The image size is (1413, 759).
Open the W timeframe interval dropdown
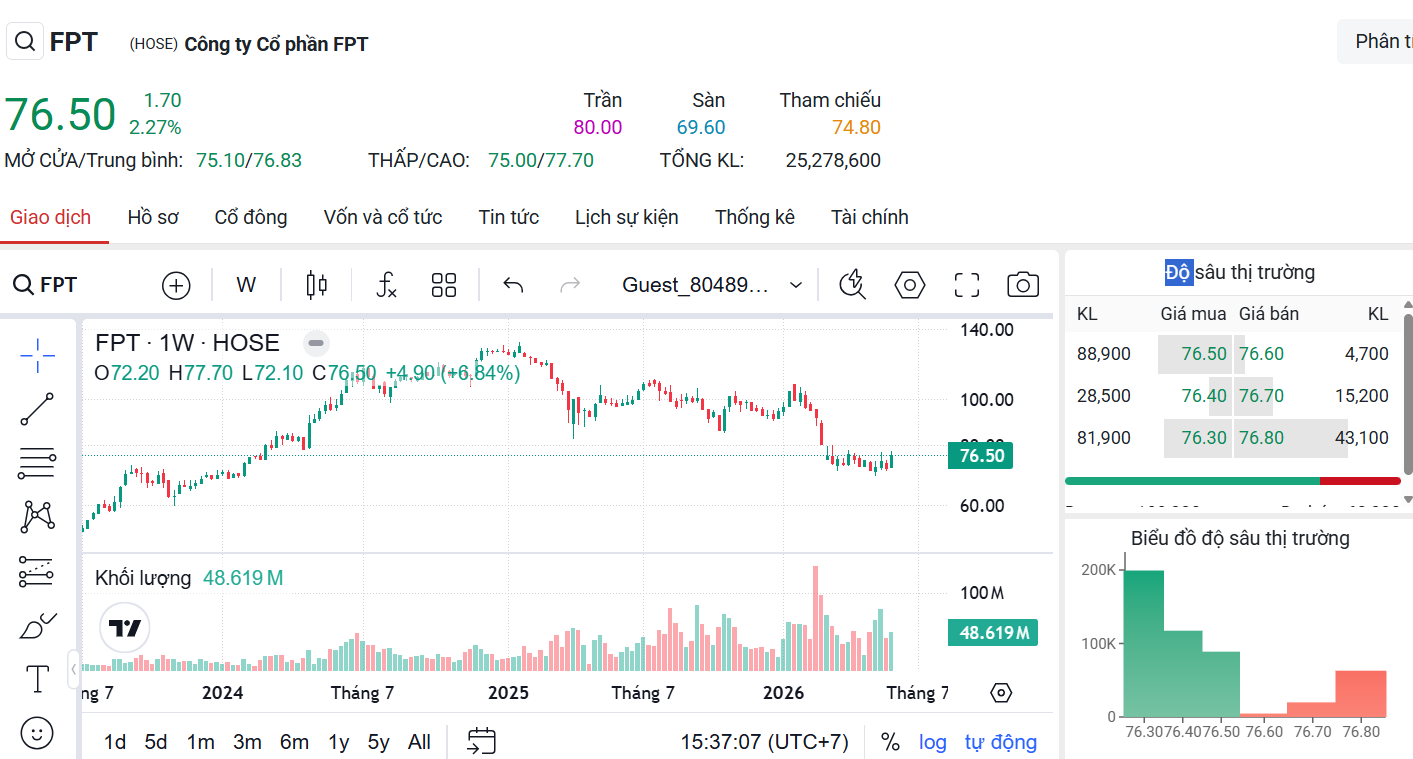246,285
